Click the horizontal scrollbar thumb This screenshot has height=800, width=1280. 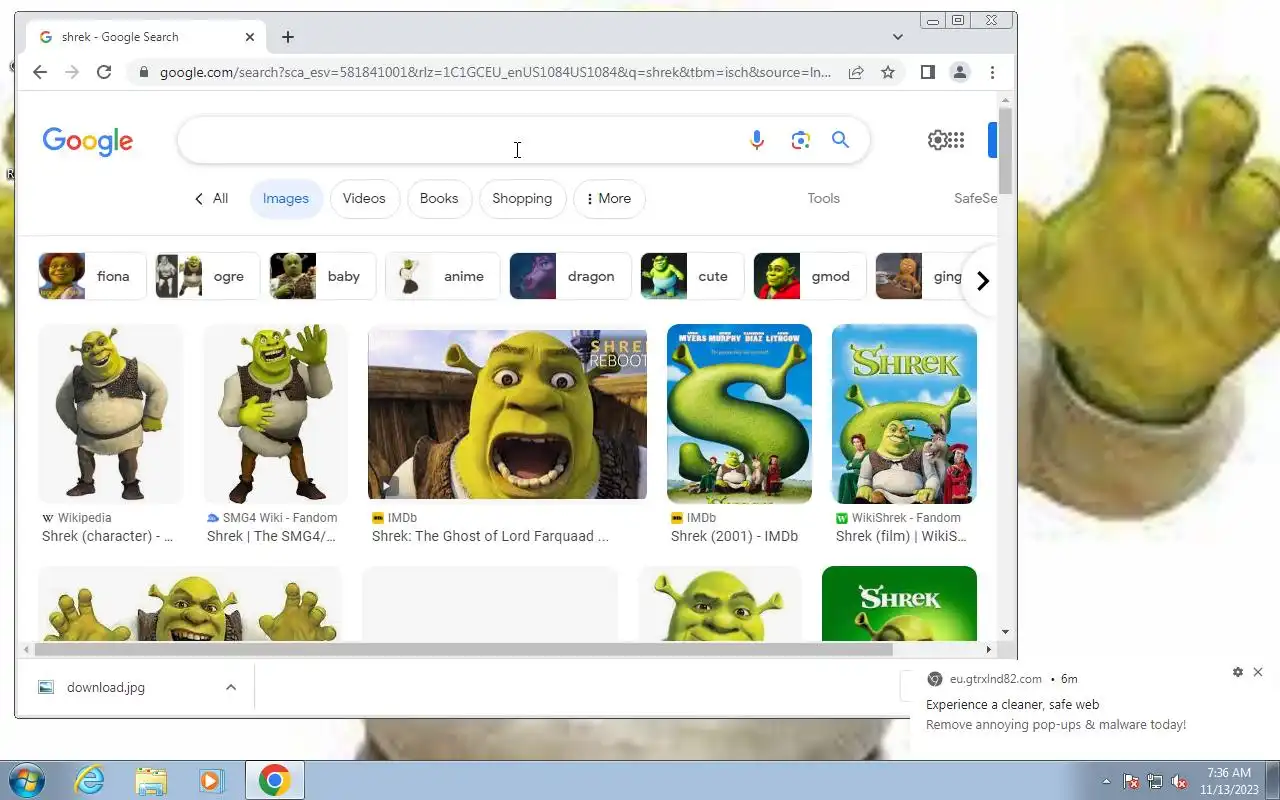(463, 649)
